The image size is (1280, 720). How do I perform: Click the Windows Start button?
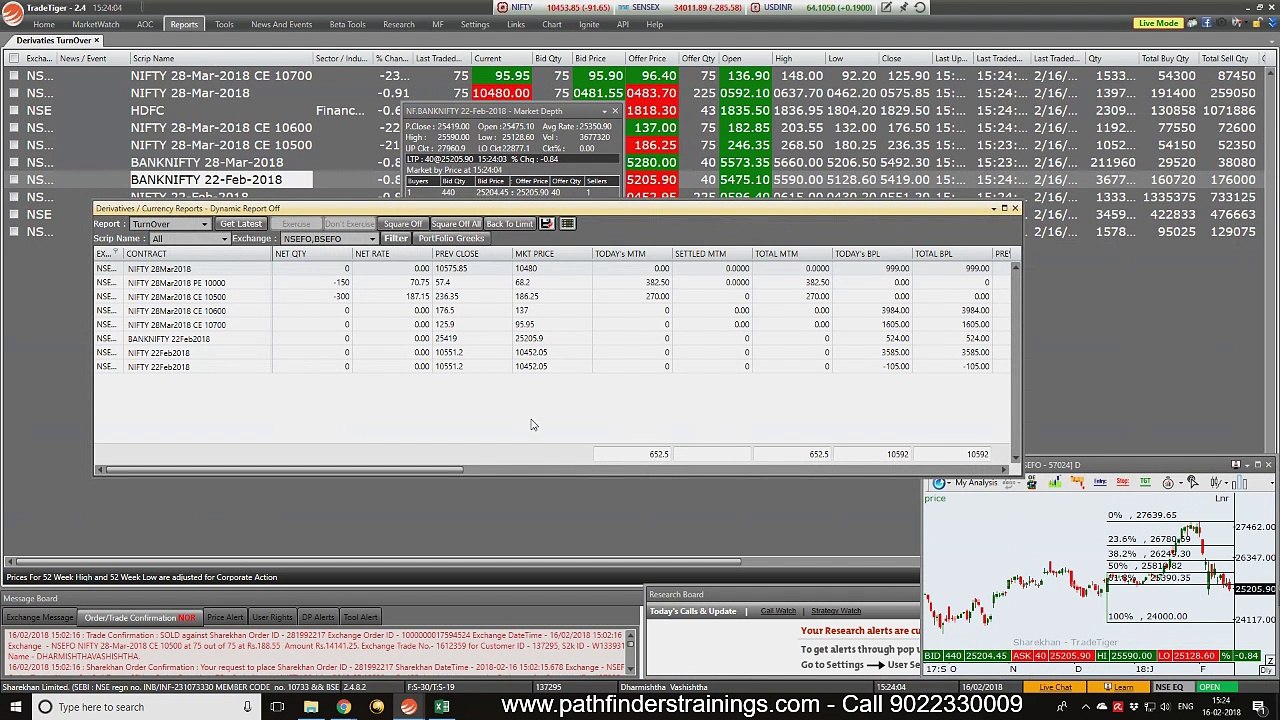point(15,707)
